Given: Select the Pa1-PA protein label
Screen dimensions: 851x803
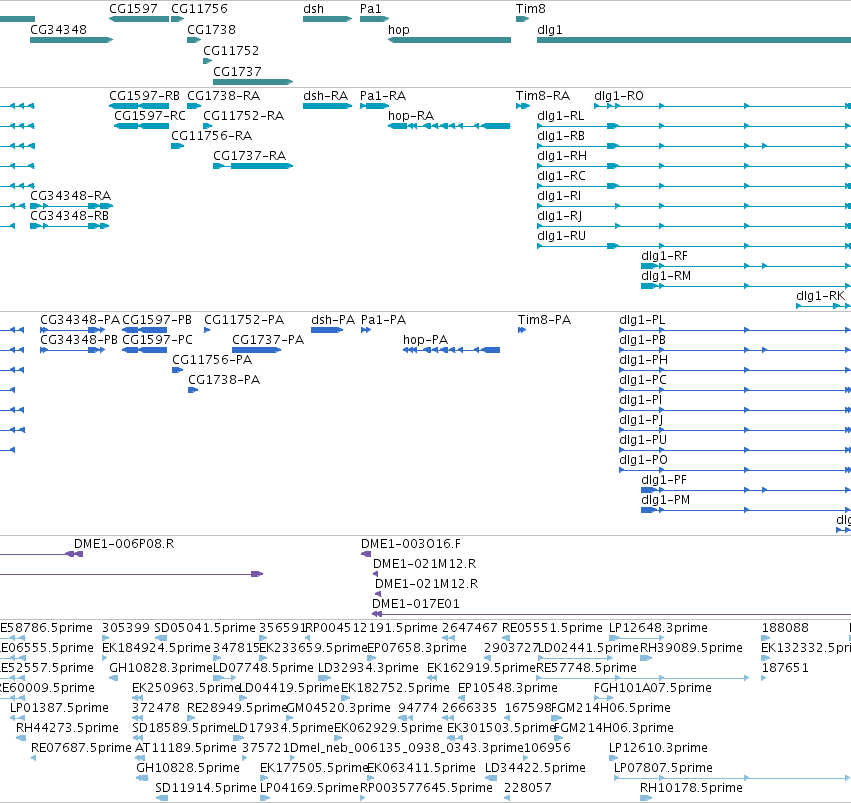Looking at the screenshot, I should coord(383,320).
